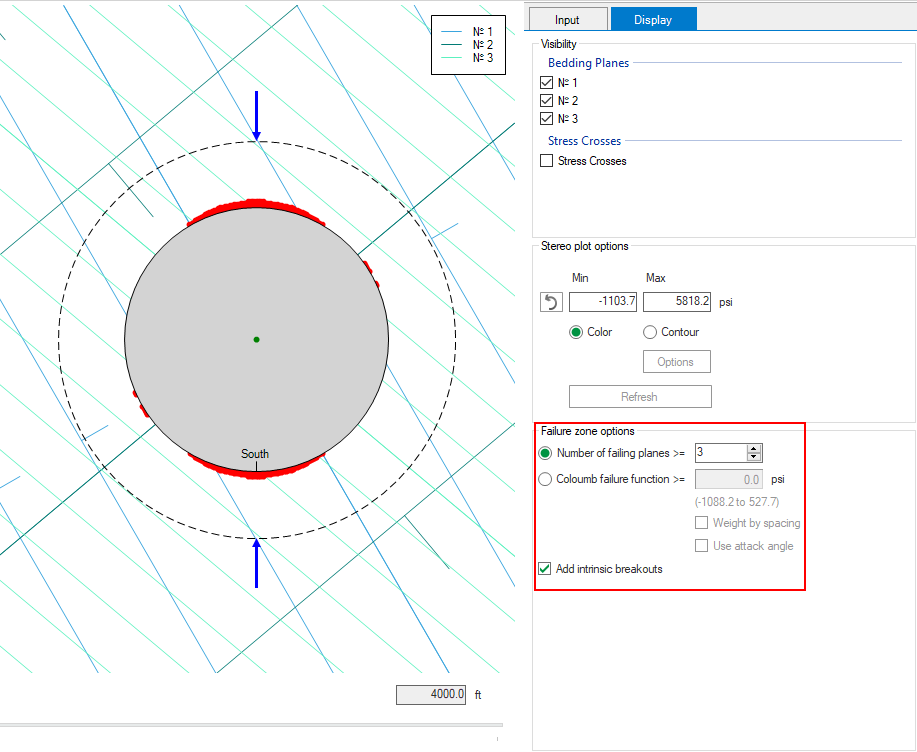Disable Add intrinsic breakouts option
Screen dimensions: 917x752
[x=545, y=569]
